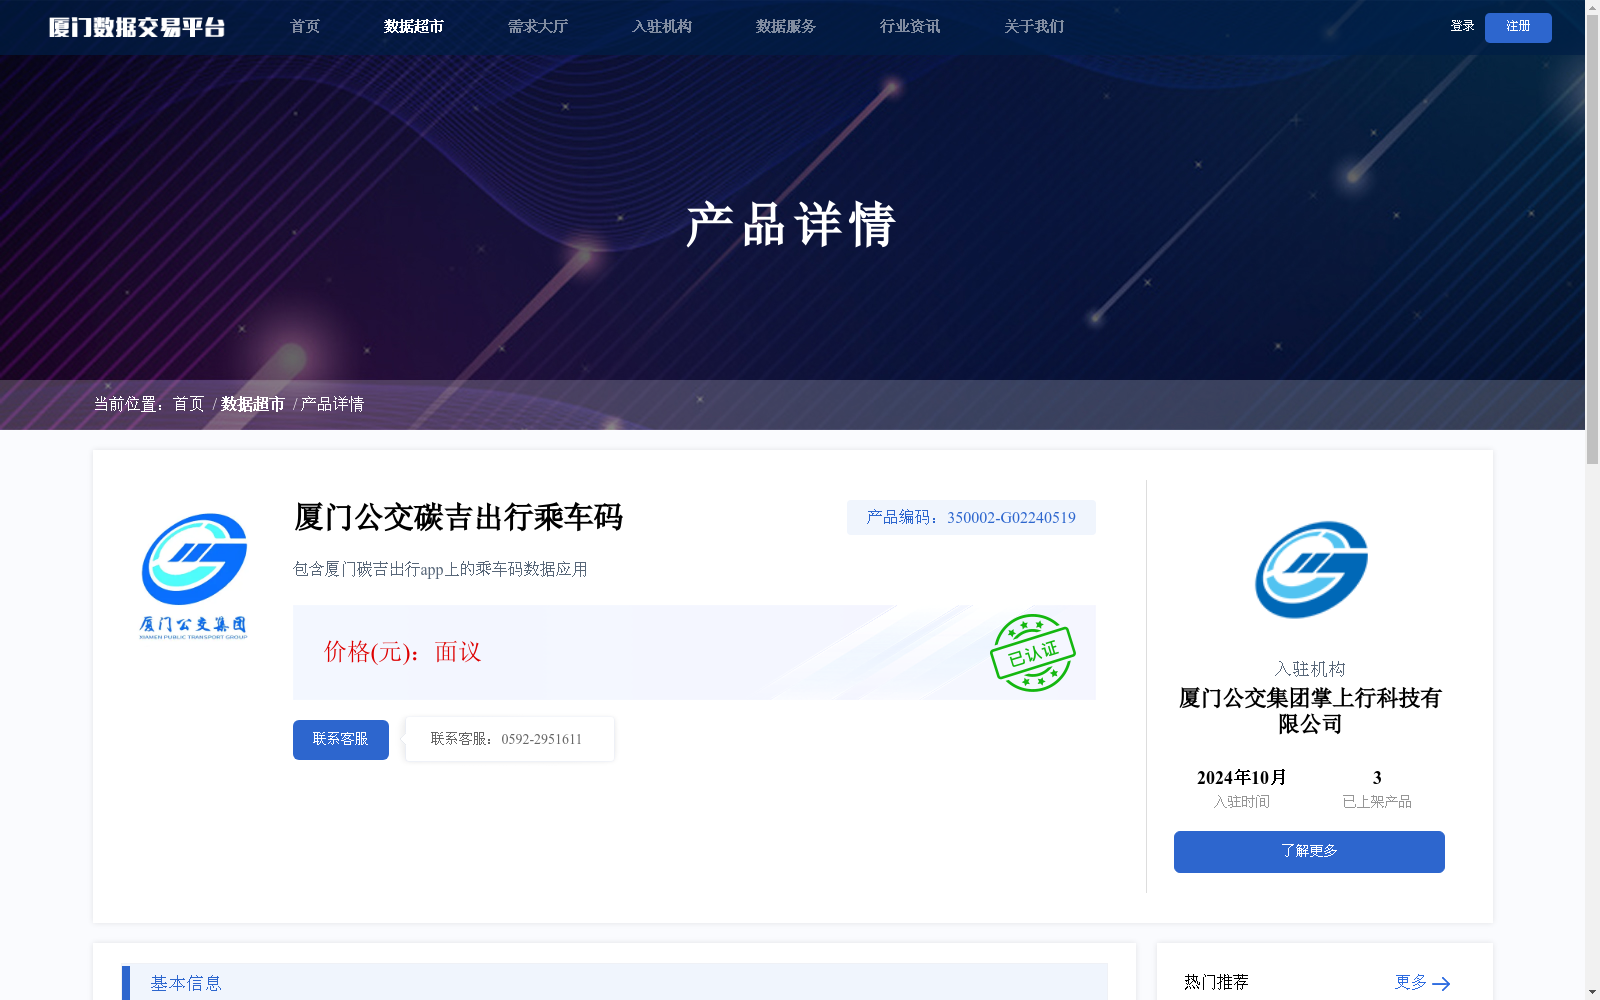Visit 行业资讯 from the top menu
This screenshot has height=1000, width=1600.
[910, 27]
